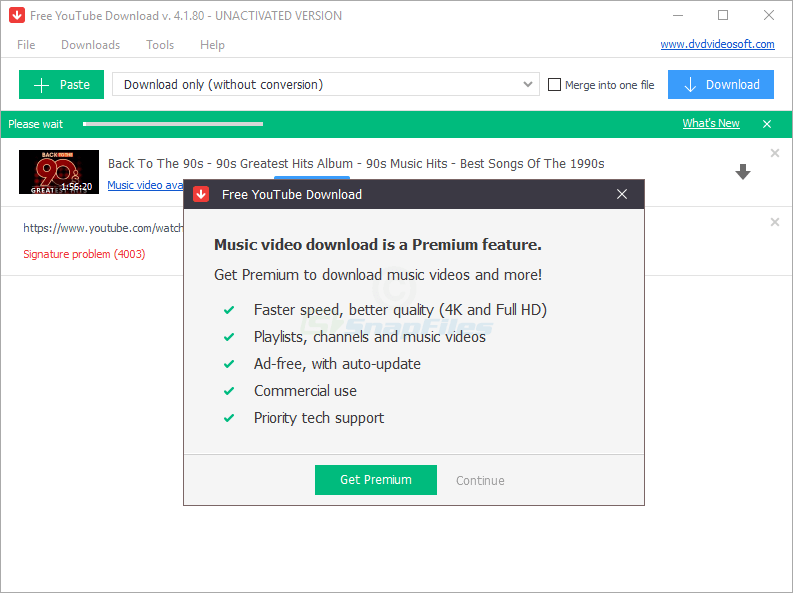793x593 pixels.
Task: Click the red logo in dialog header
Action: pyautogui.click(x=201, y=194)
